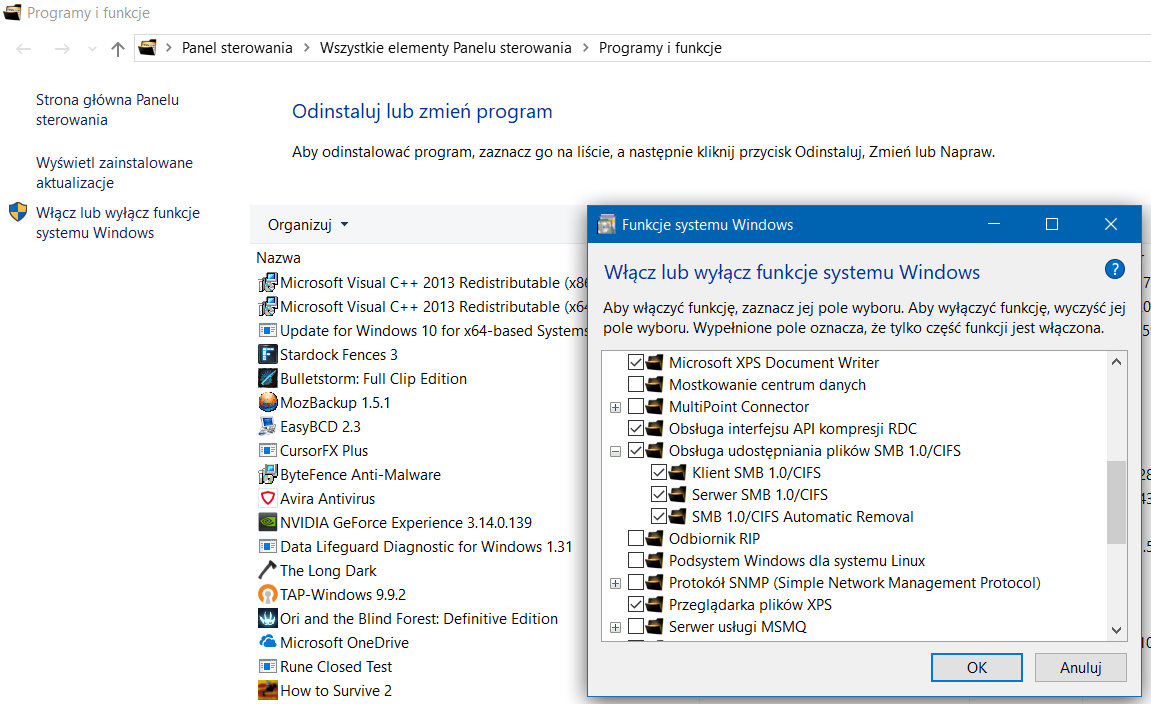Select the Data Lifeguard Diagnostic icon
Image resolution: width=1151 pixels, height=704 pixels.
(x=268, y=546)
